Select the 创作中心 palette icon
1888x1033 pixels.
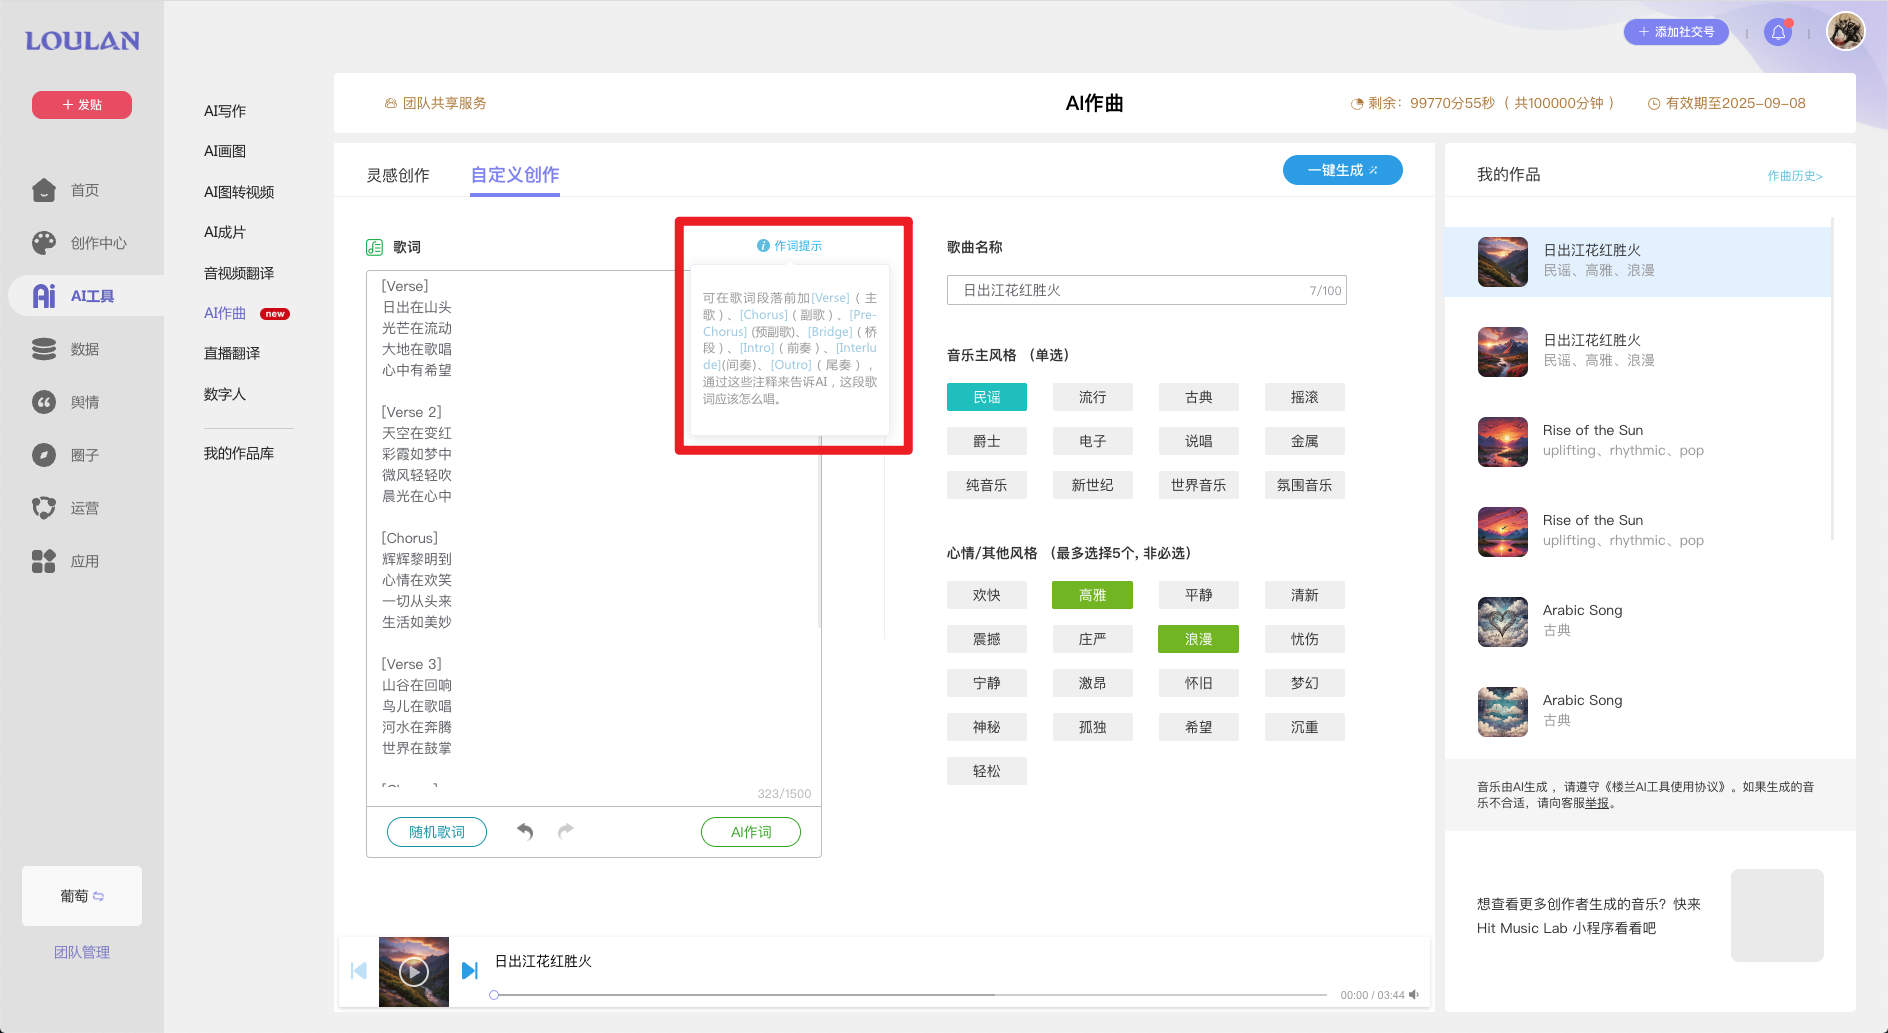coord(44,242)
